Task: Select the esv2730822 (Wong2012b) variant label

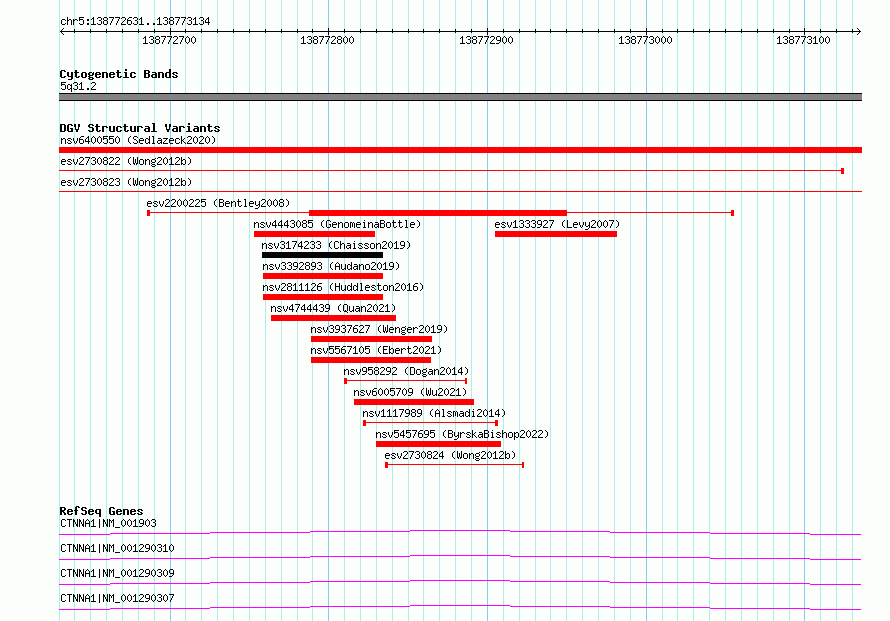Action: 126,161
